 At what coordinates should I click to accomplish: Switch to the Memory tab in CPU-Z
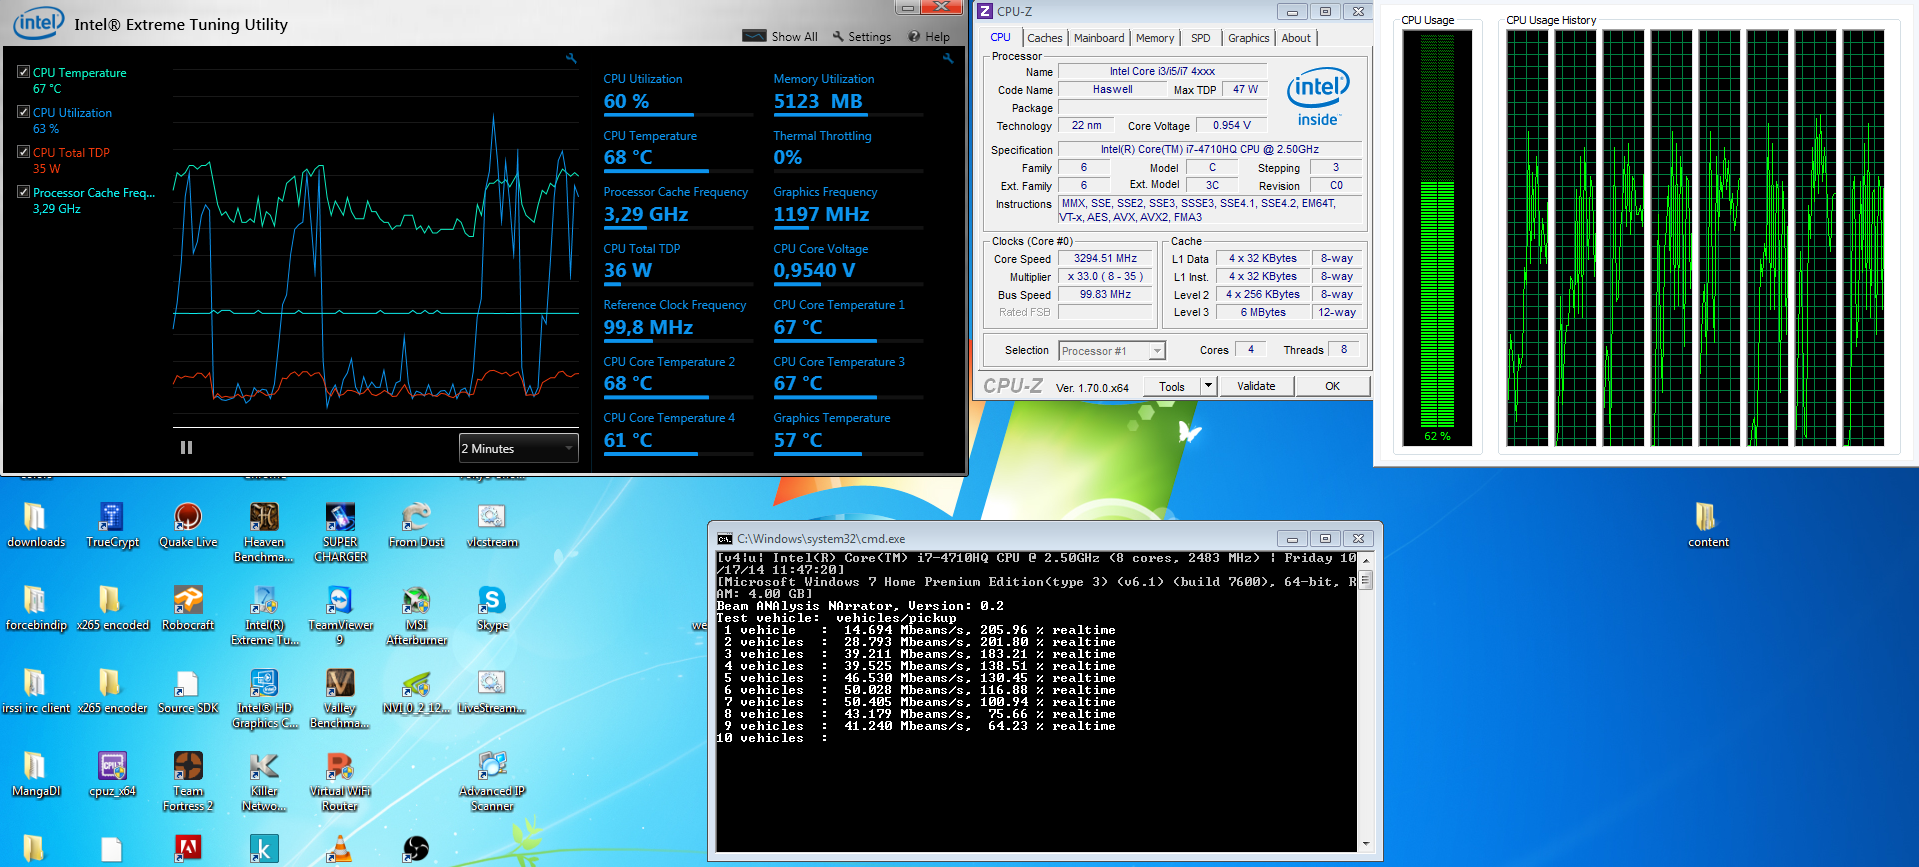(1155, 38)
